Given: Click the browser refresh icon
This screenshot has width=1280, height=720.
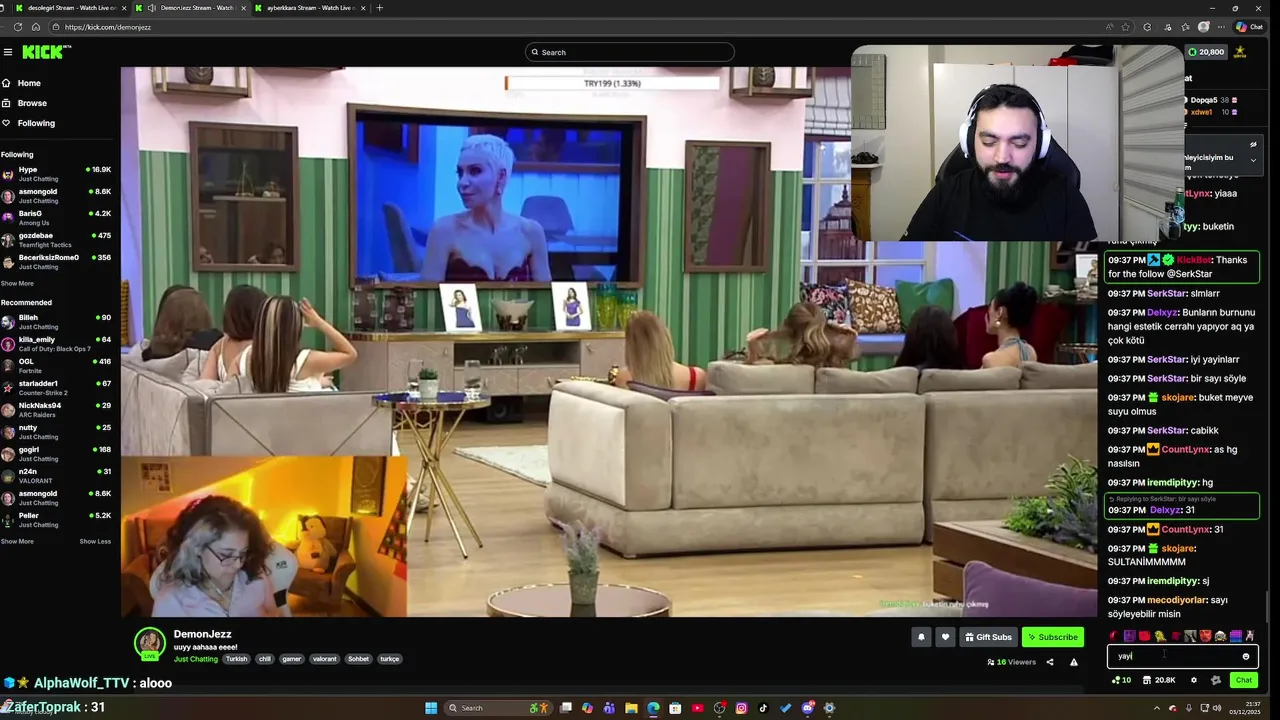Looking at the screenshot, I should point(18,27).
